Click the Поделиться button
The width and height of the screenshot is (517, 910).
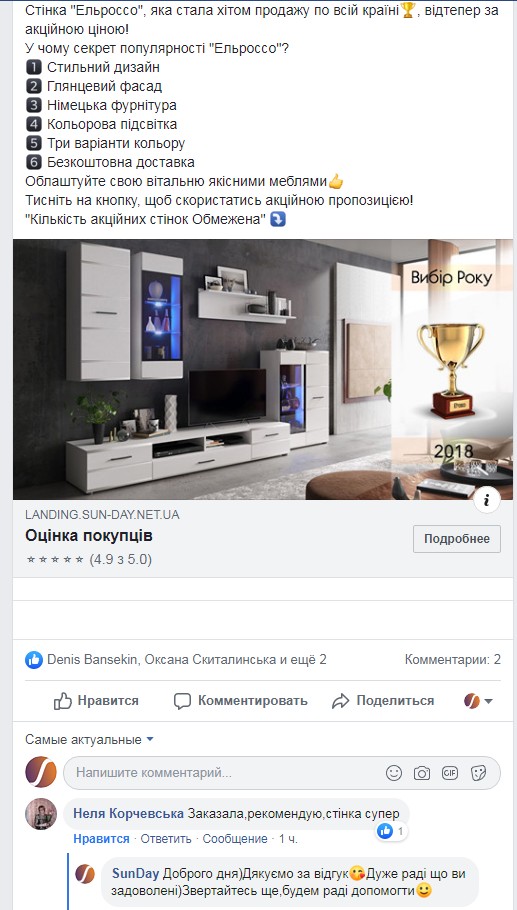coord(383,700)
